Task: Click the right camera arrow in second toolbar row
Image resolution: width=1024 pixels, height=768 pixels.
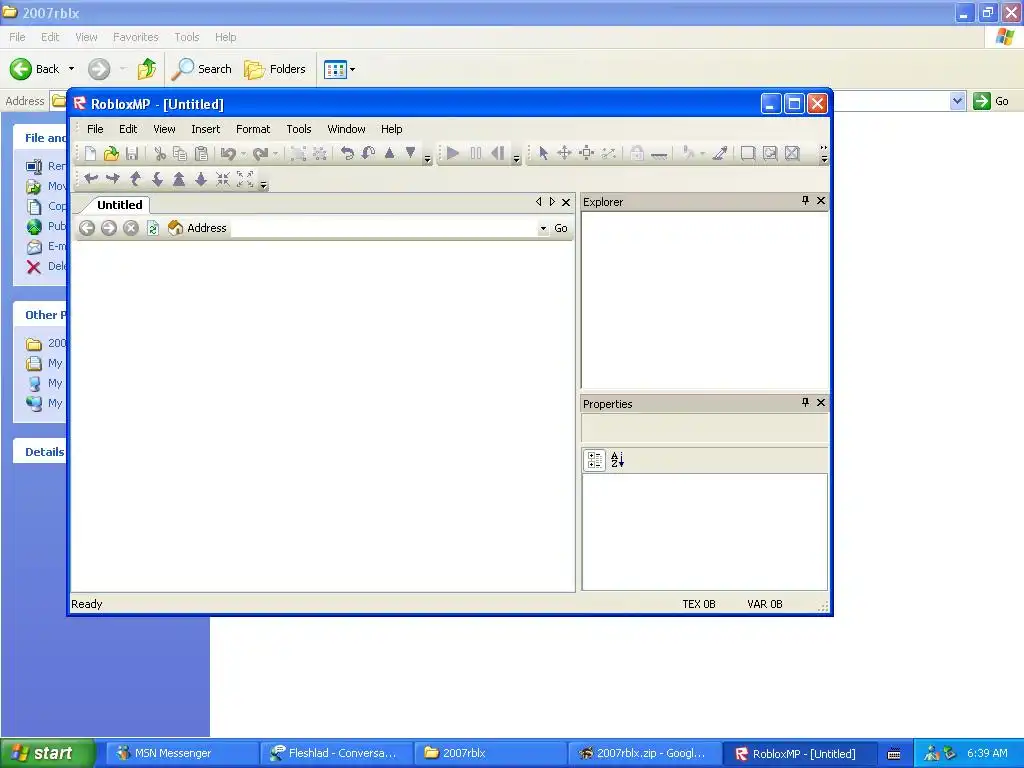Action: 113,178
